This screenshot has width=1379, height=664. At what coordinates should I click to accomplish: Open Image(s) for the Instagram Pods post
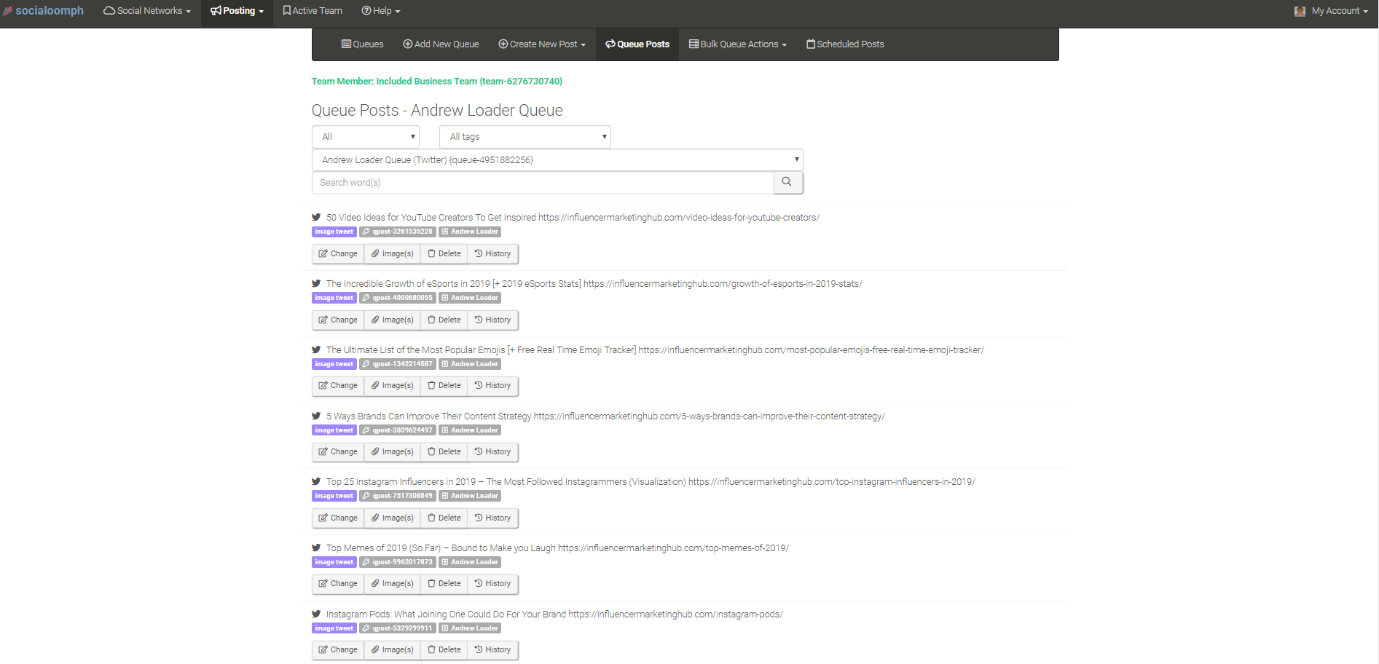tap(392, 650)
